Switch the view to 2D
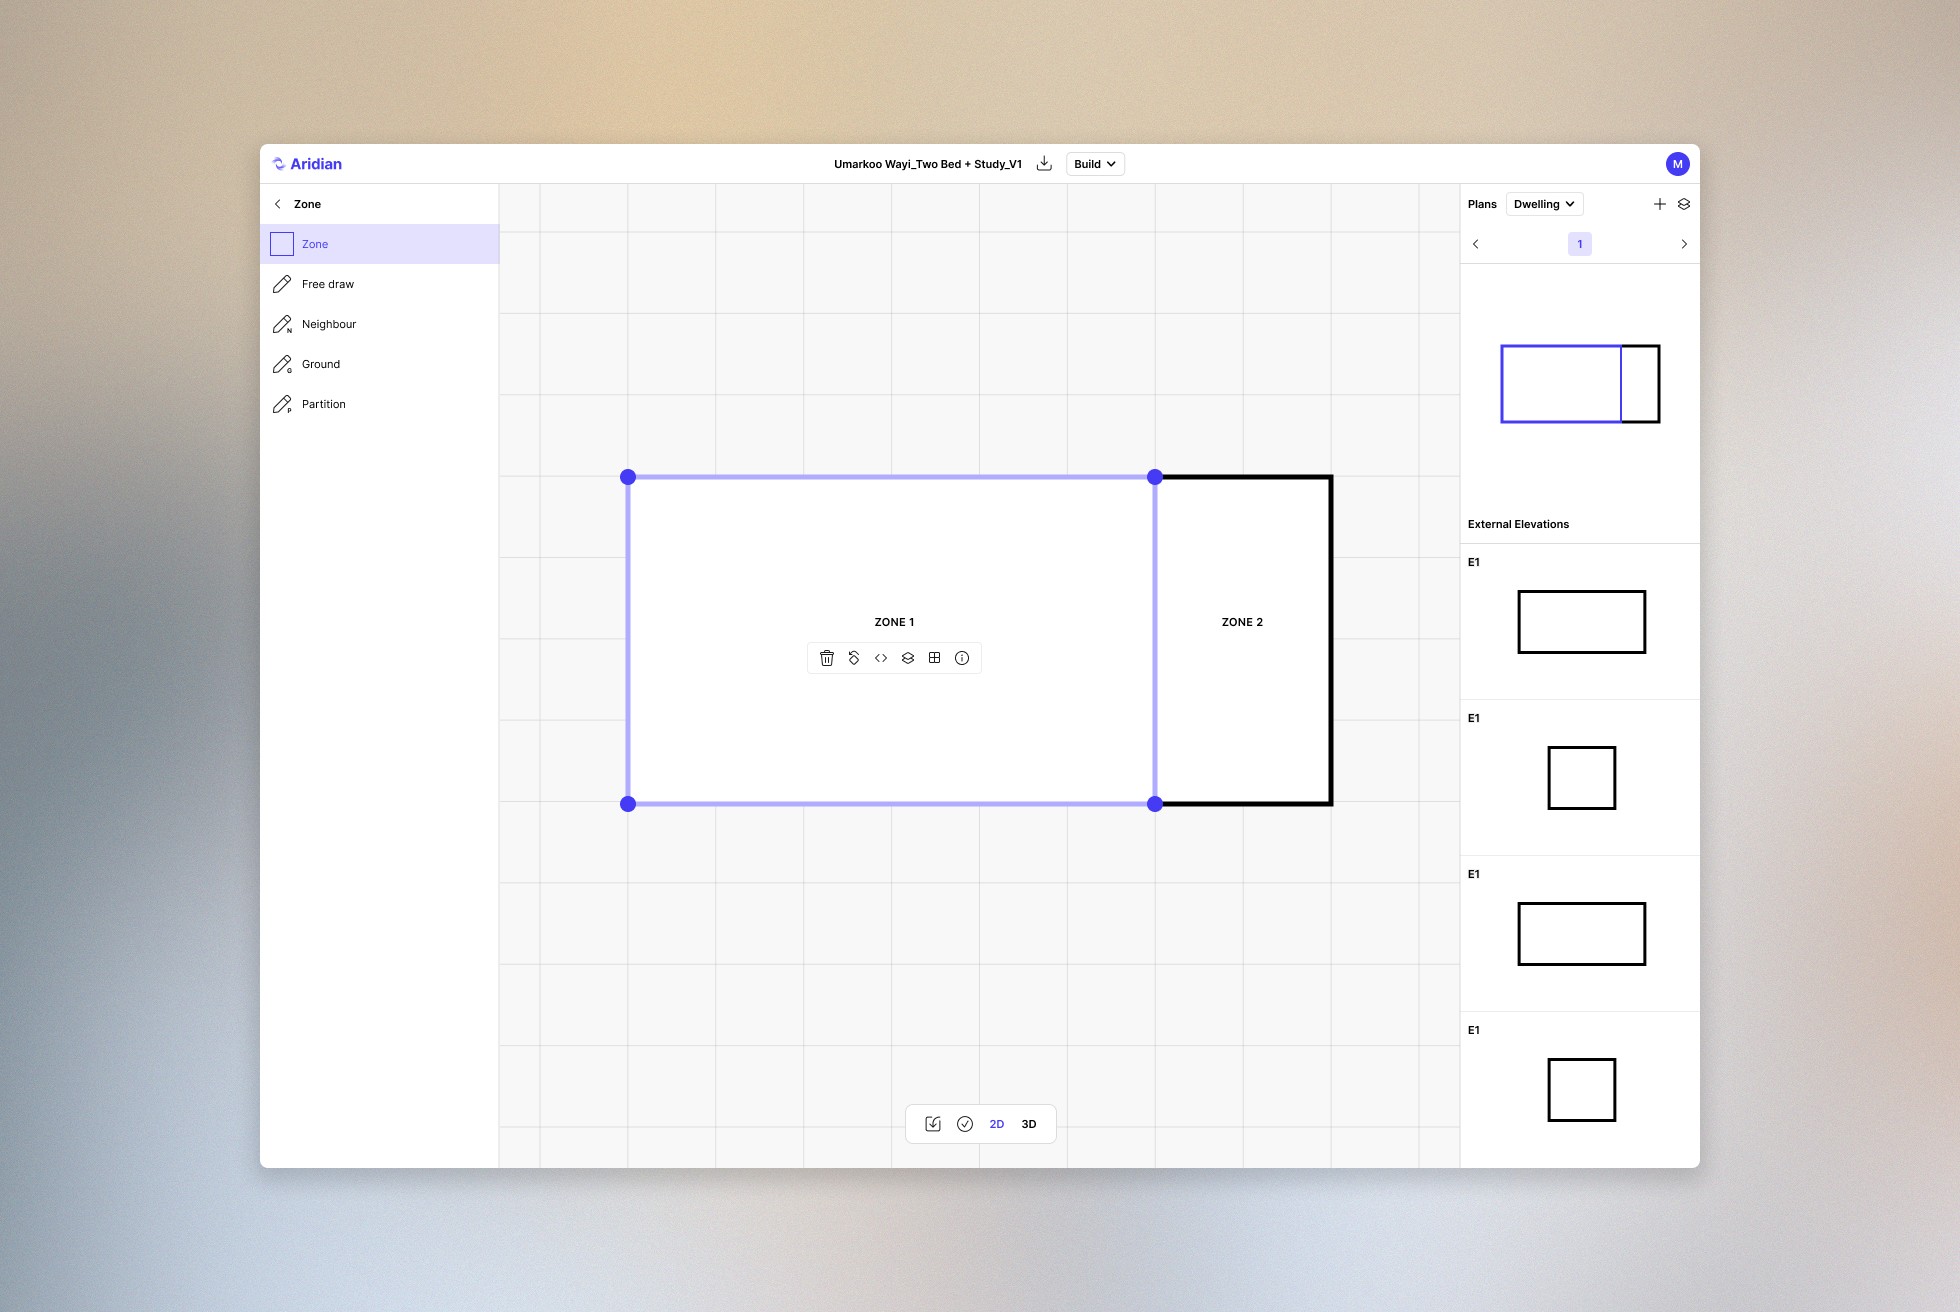 pos(997,1124)
